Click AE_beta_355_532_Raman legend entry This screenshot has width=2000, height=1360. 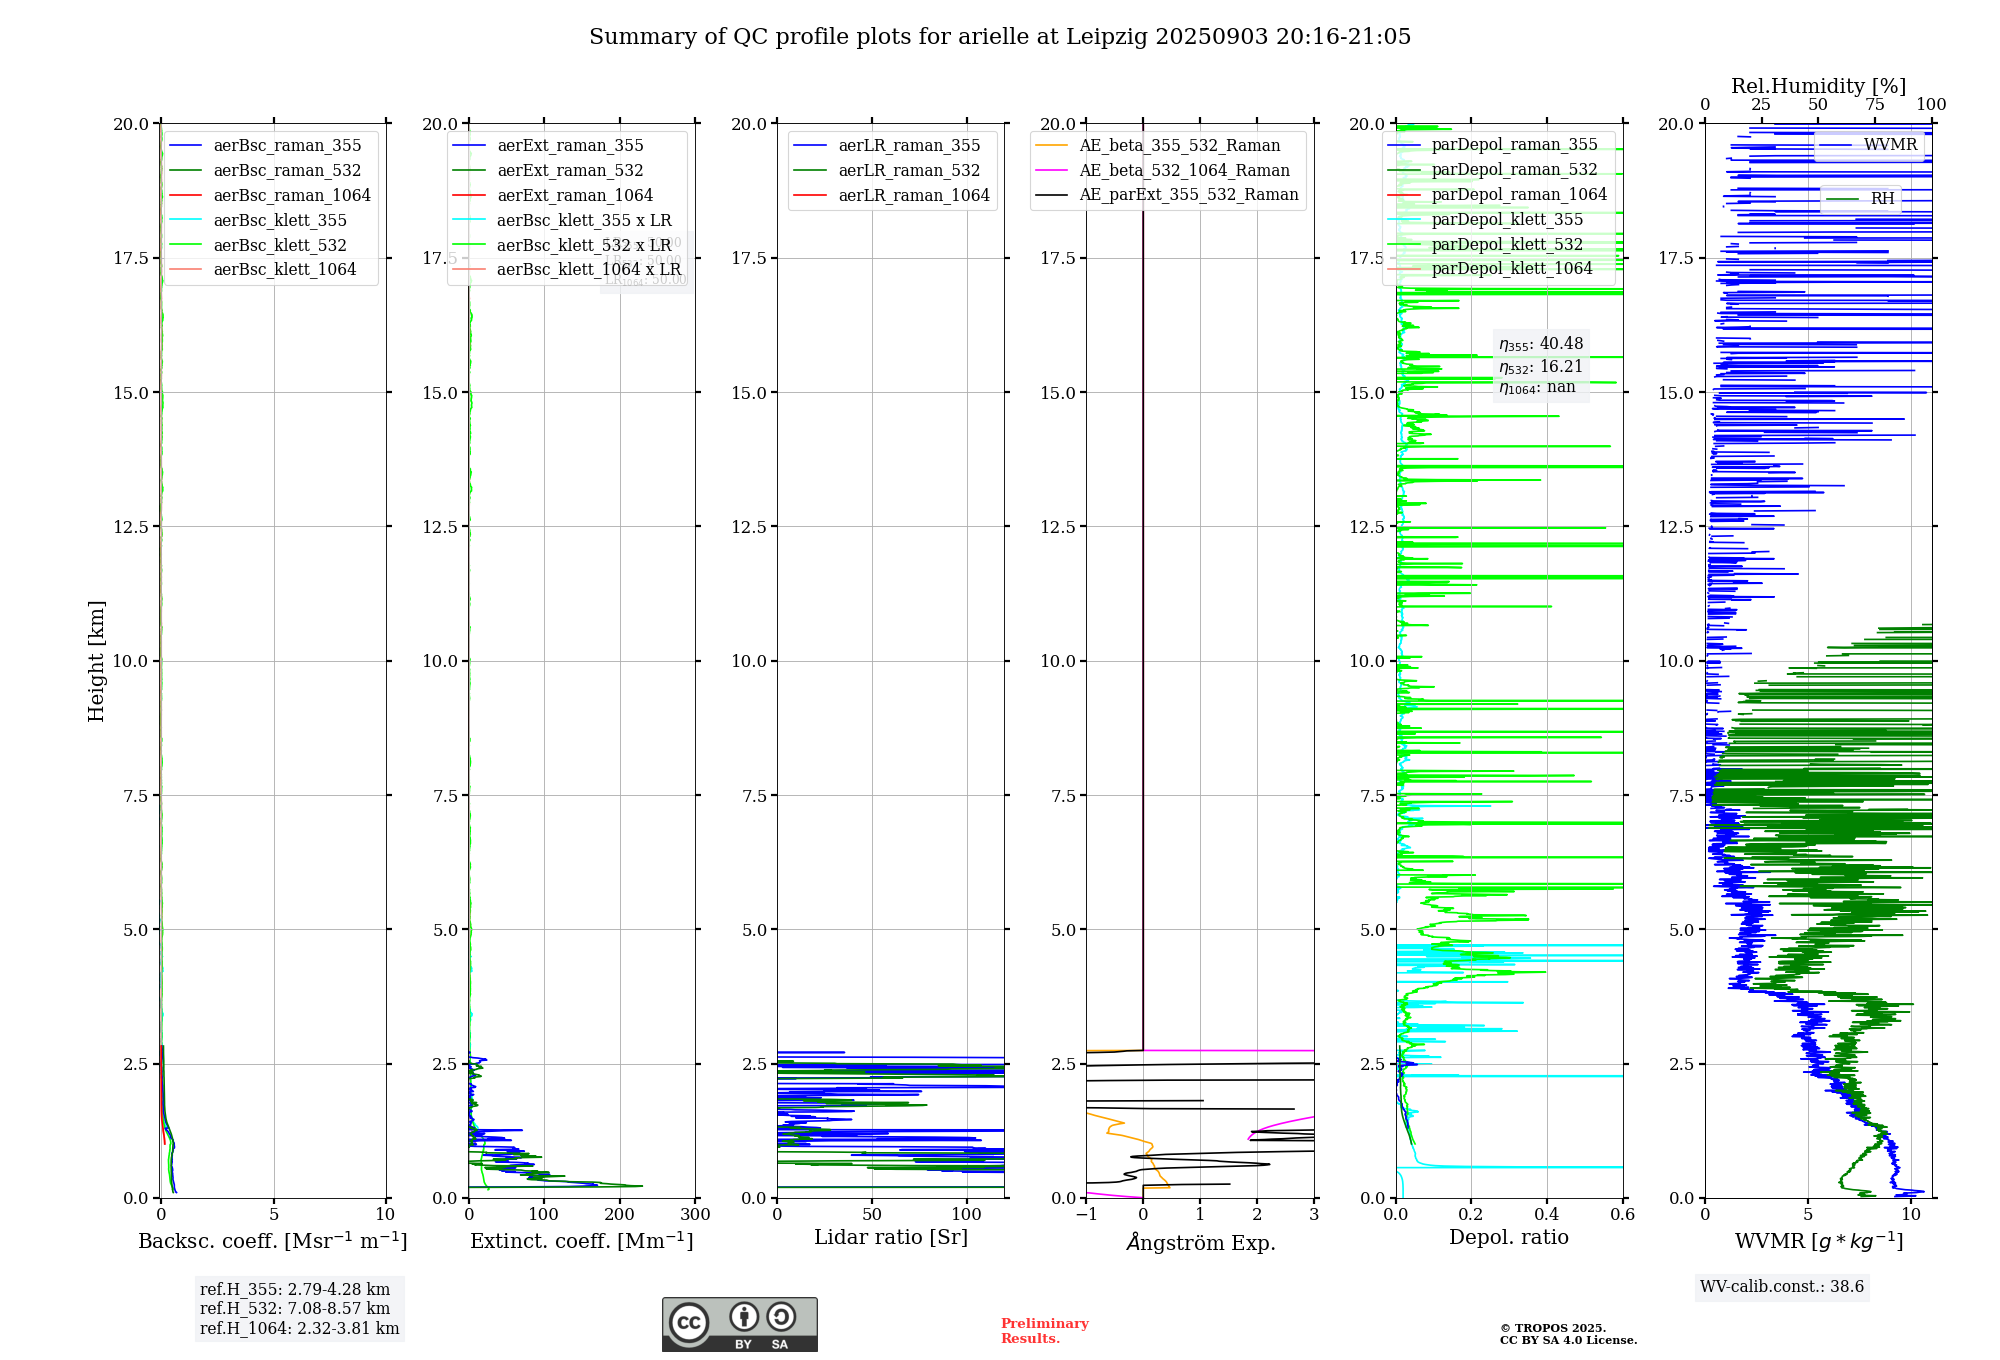coord(1179,146)
